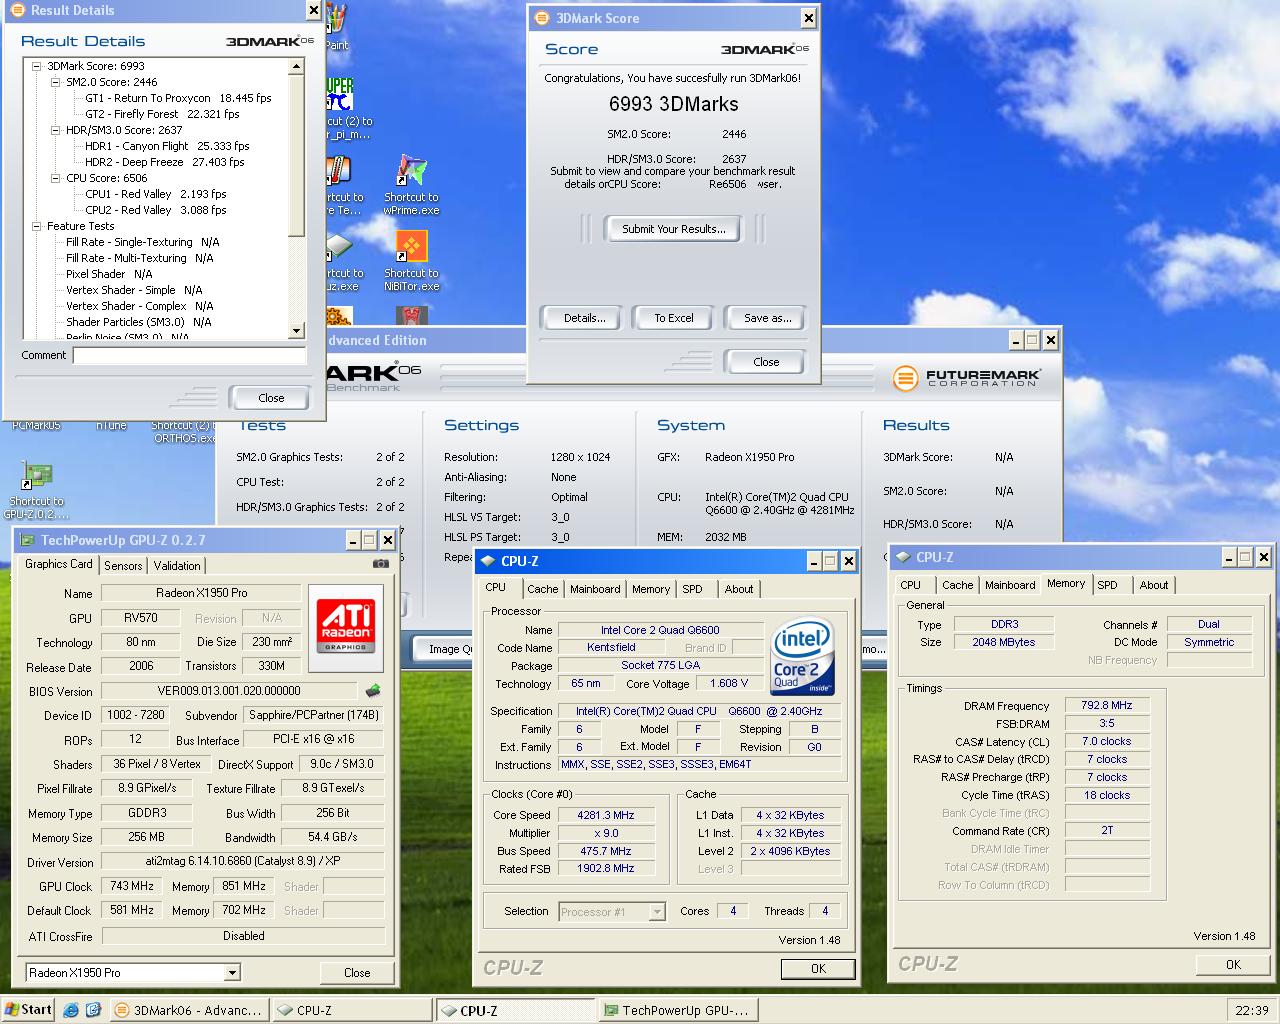Click Close in the Result Details window

pyautogui.click(x=271, y=398)
